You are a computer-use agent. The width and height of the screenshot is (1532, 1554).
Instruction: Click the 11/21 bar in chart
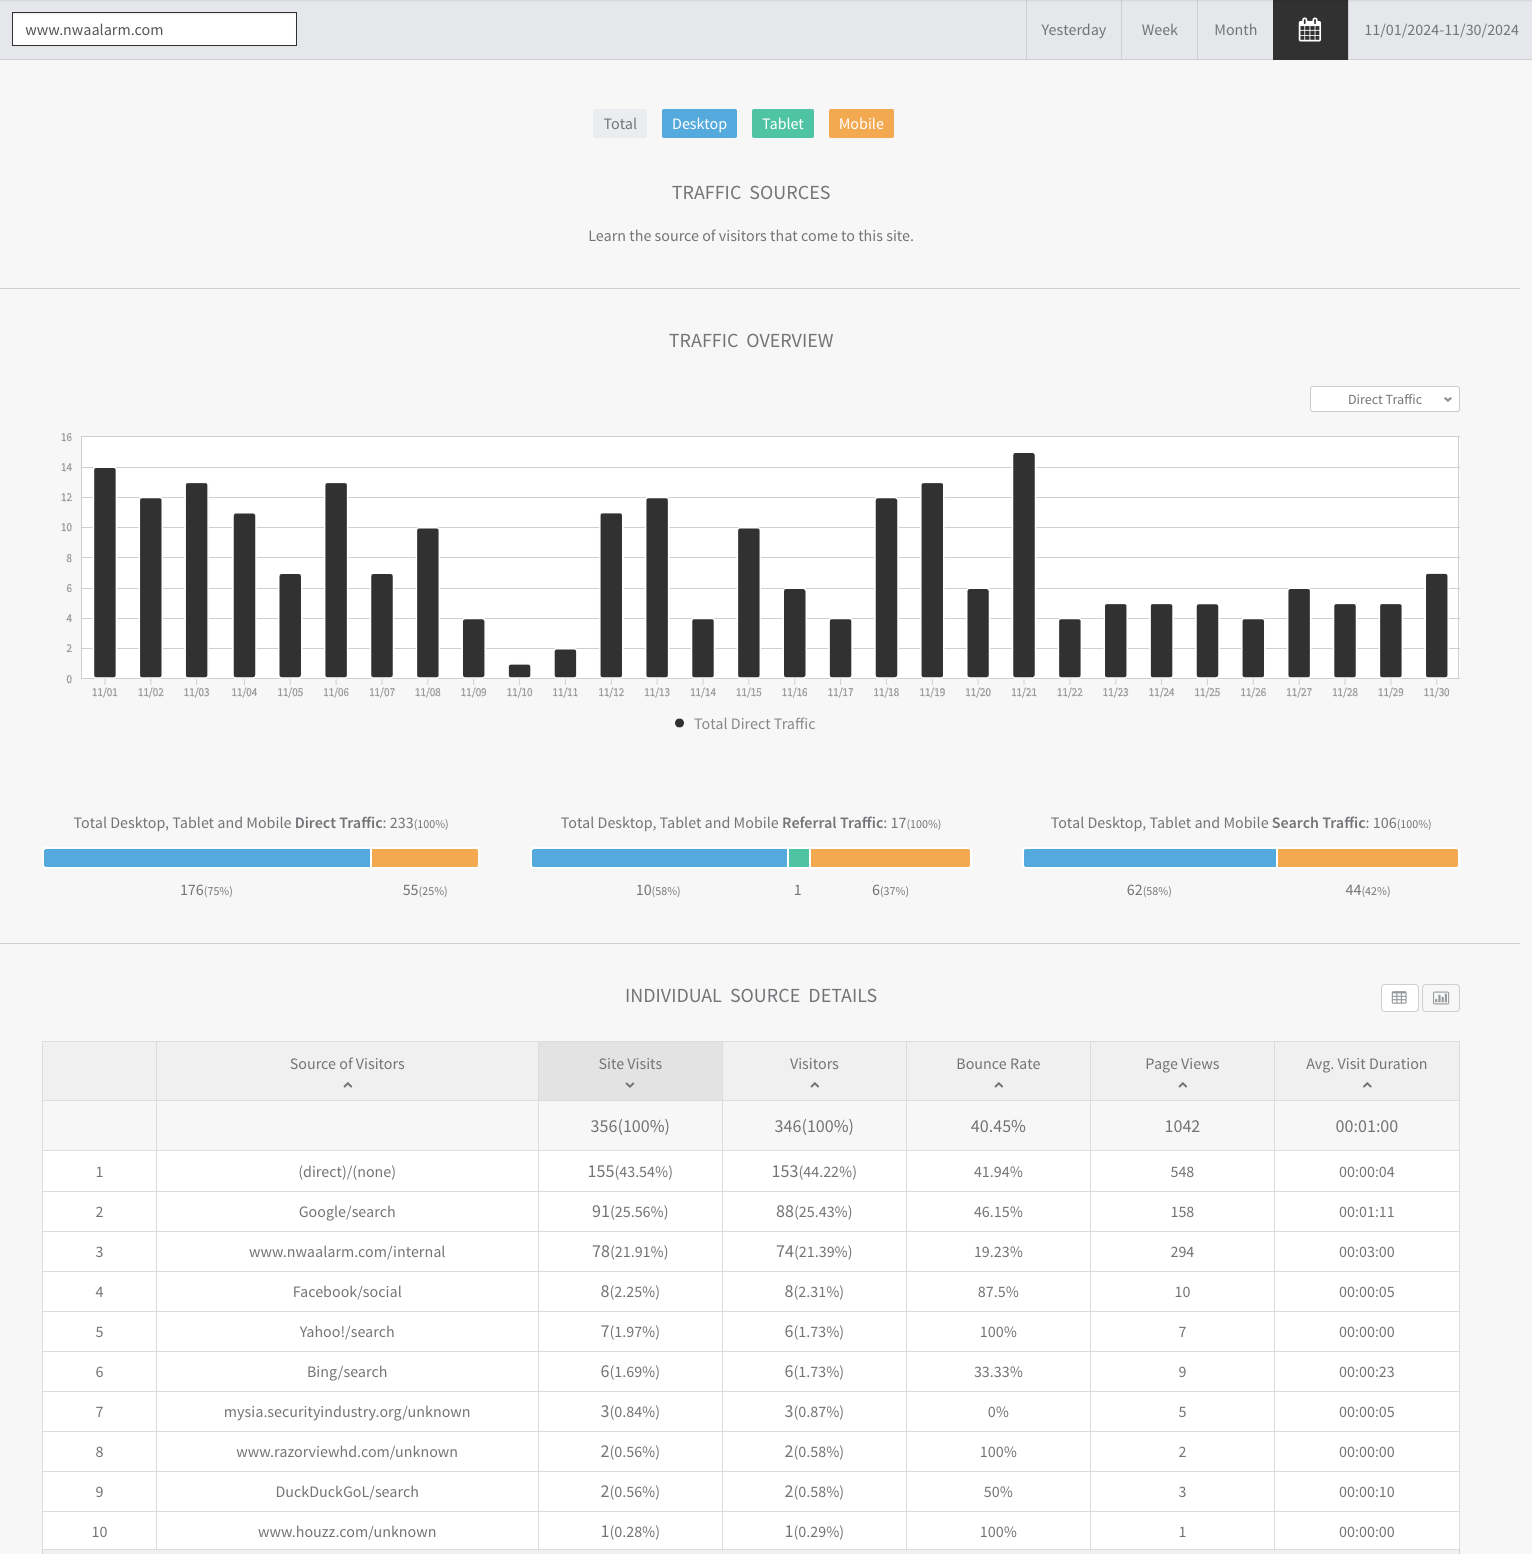(1024, 565)
